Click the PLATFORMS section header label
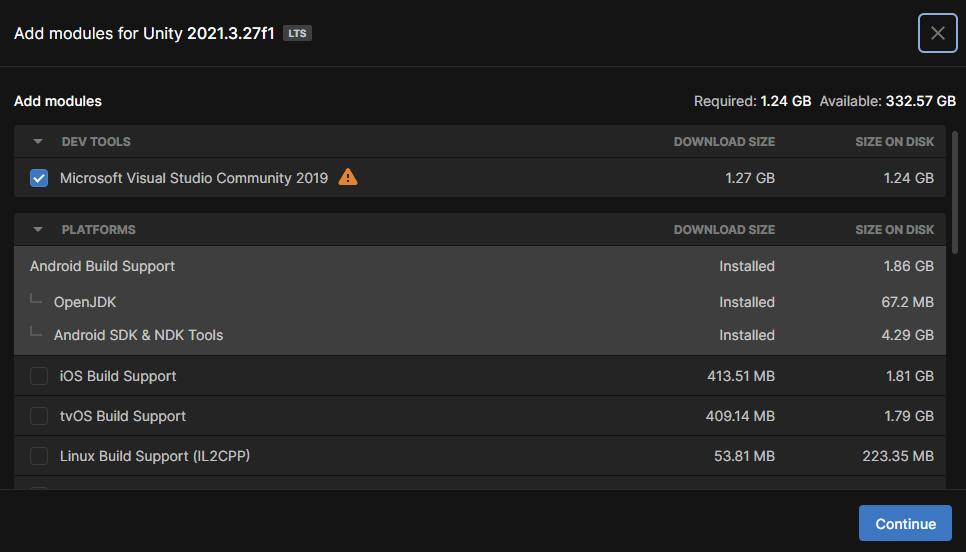 [x=99, y=230]
